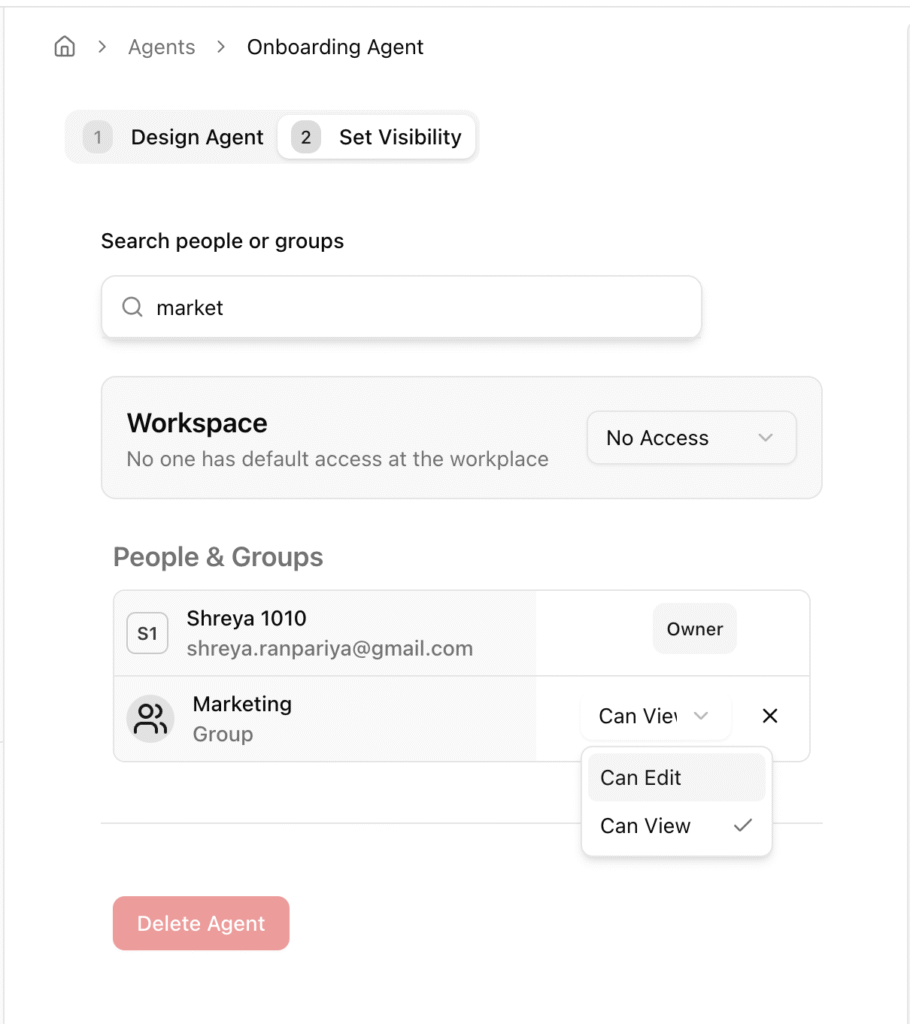Click the Delete Agent button
910x1024 pixels.
click(201, 923)
